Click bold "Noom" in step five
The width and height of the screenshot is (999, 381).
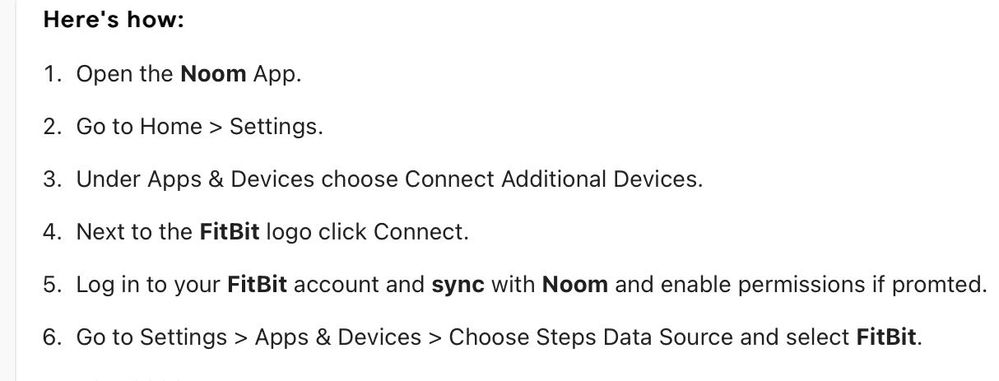[x=575, y=284]
